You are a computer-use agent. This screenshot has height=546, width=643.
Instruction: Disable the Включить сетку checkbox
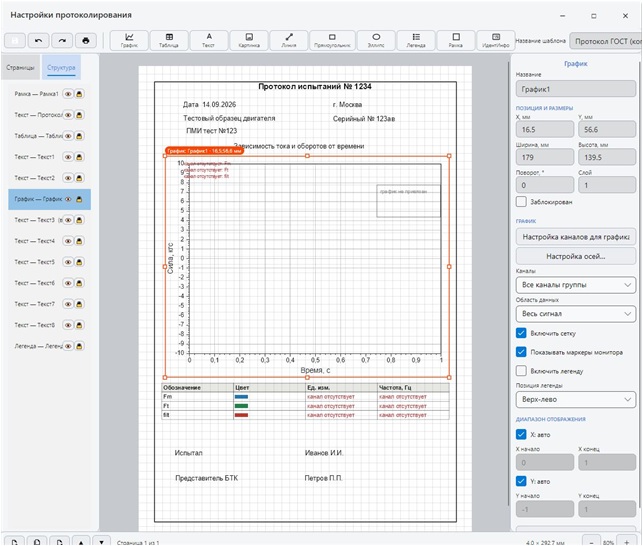[x=521, y=333]
